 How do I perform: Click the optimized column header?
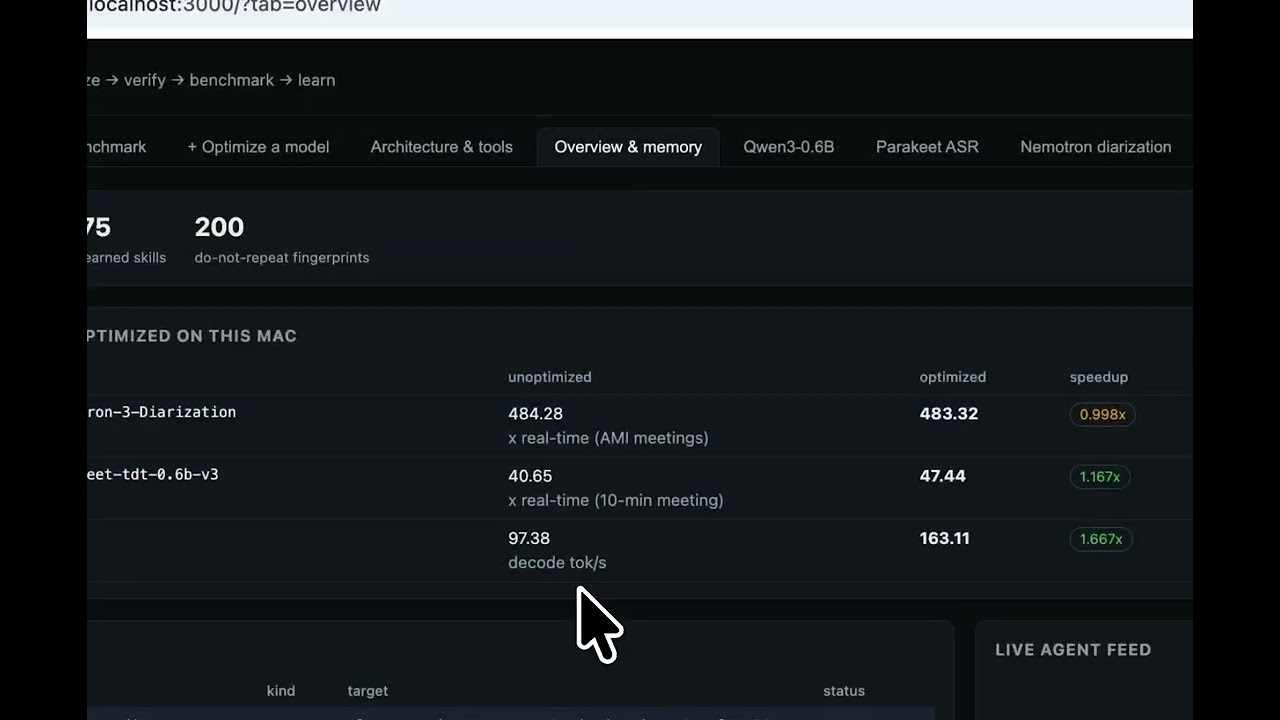[x=952, y=377]
